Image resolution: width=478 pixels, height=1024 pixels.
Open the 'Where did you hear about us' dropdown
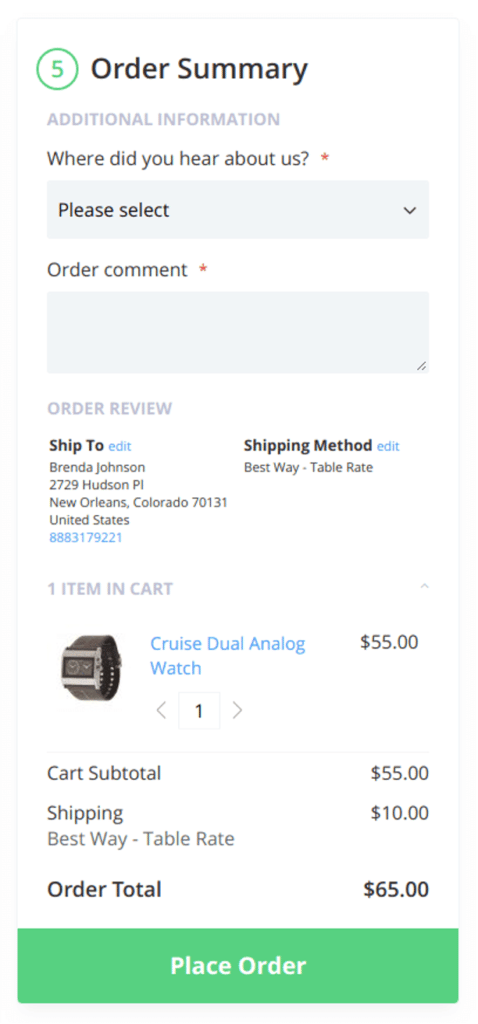(238, 210)
